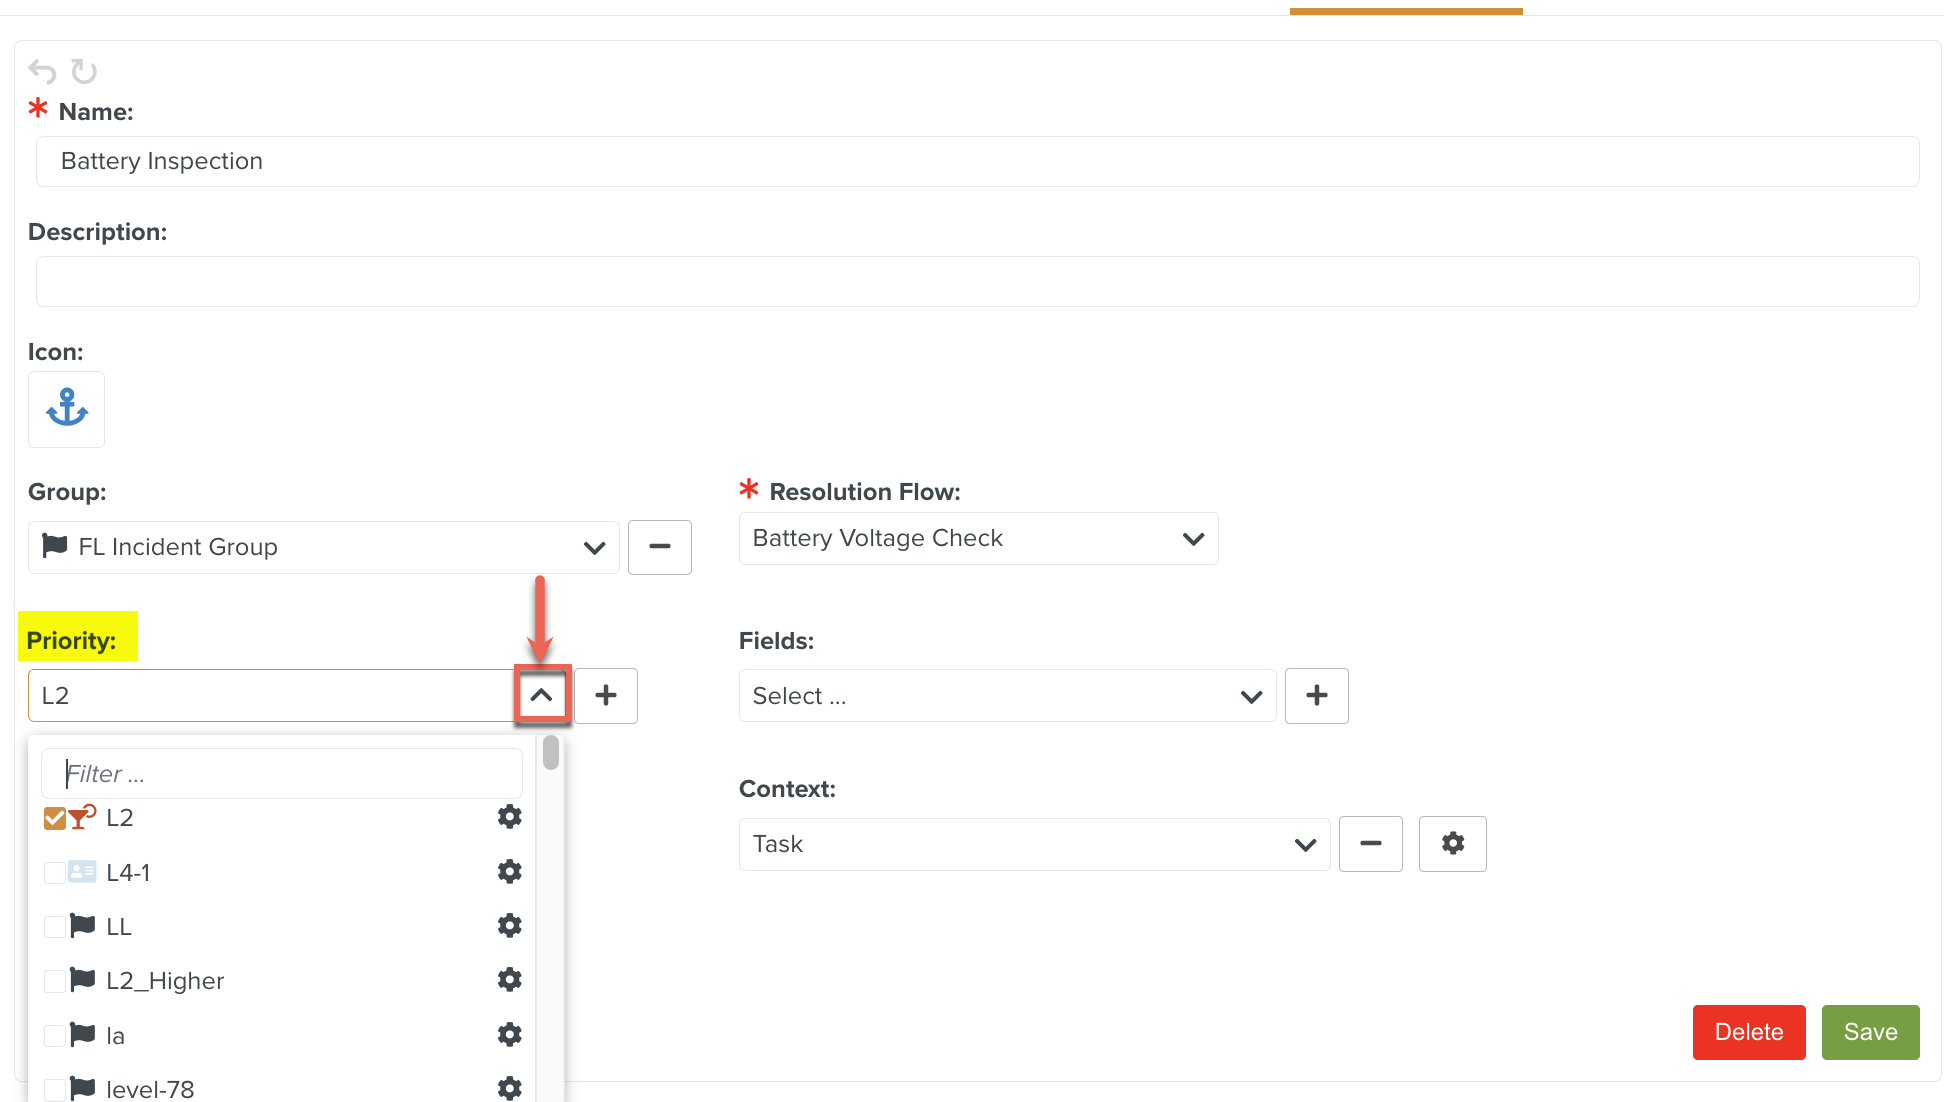Enable the LL priority checkbox

[55, 925]
